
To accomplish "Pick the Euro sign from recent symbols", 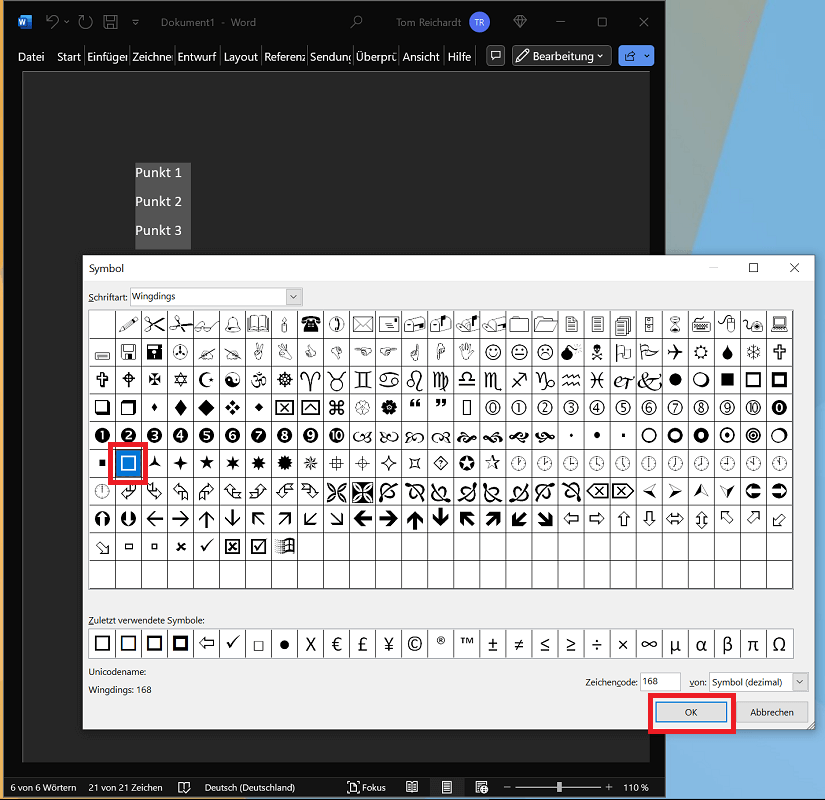I will (x=337, y=644).
